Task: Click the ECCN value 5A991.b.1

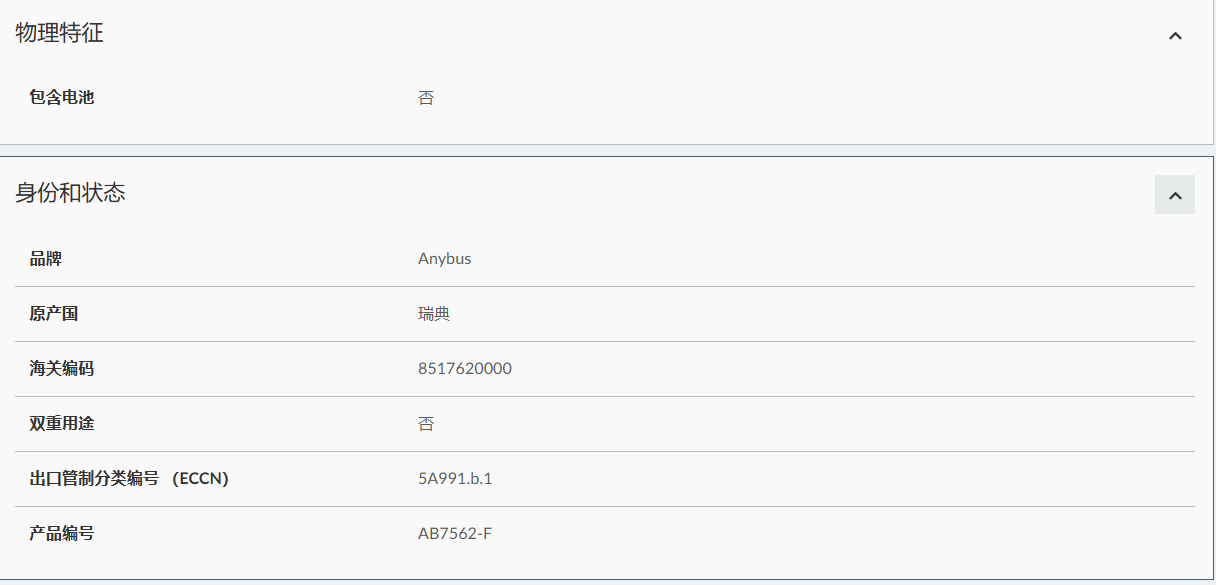Action: point(455,479)
